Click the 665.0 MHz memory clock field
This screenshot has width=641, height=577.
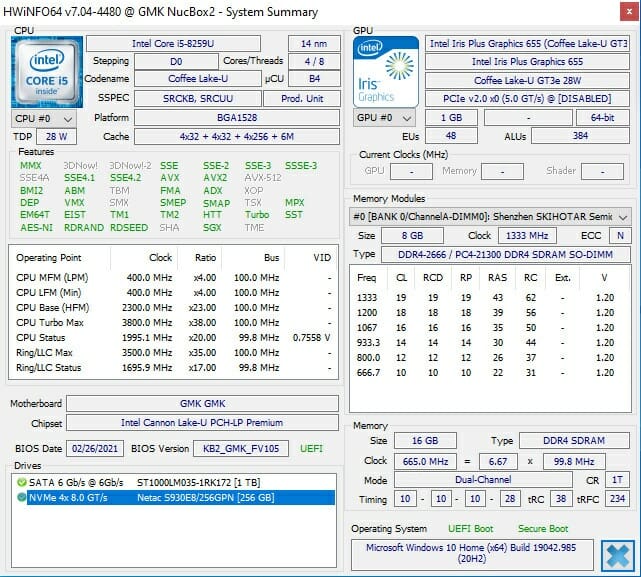(425, 462)
